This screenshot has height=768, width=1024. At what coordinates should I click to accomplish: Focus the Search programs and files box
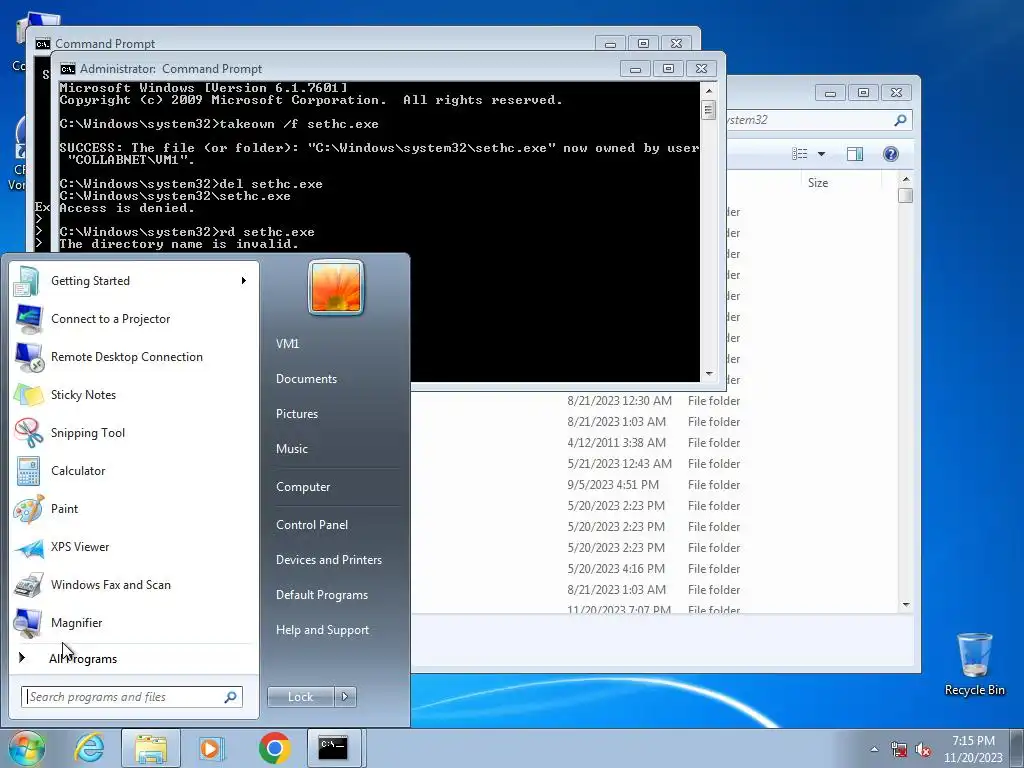point(124,697)
